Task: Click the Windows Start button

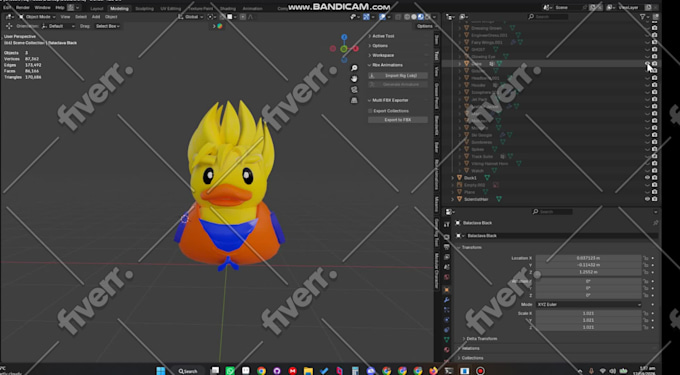Action: pos(160,371)
